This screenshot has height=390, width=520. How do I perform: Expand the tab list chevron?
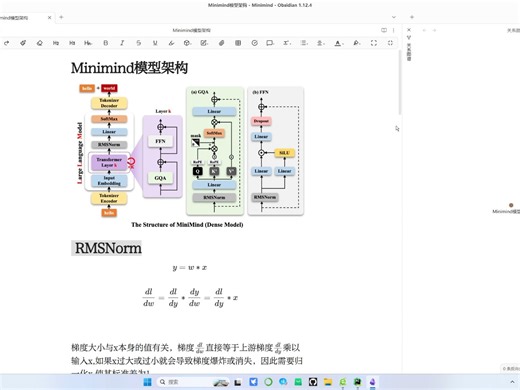click(x=394, y=17)
